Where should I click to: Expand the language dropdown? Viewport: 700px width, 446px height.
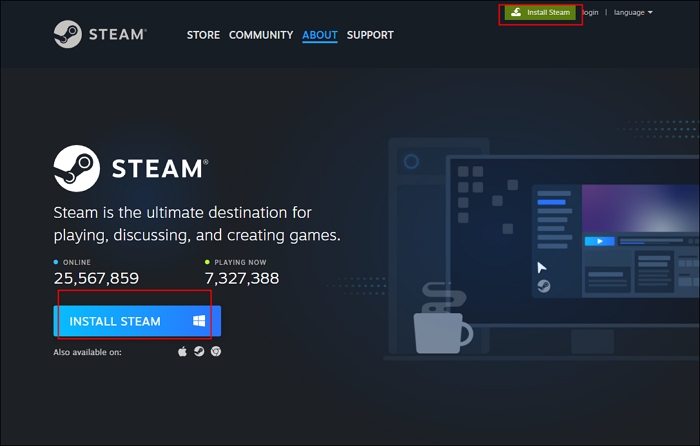(633, 13)
